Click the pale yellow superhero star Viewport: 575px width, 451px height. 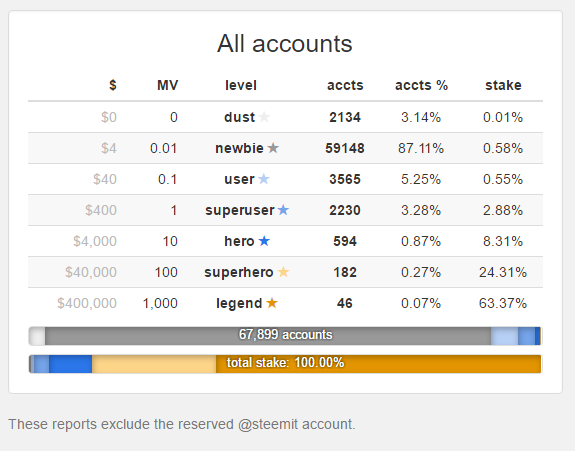coord(283,272)
